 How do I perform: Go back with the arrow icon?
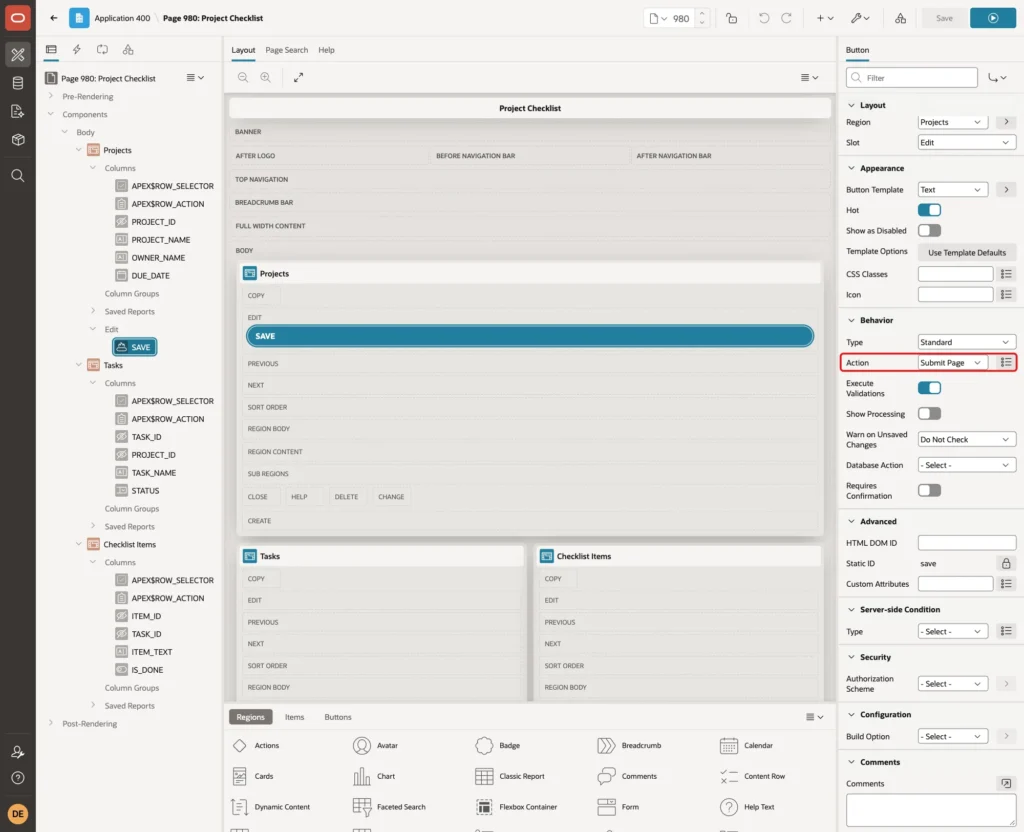[54, 18]
